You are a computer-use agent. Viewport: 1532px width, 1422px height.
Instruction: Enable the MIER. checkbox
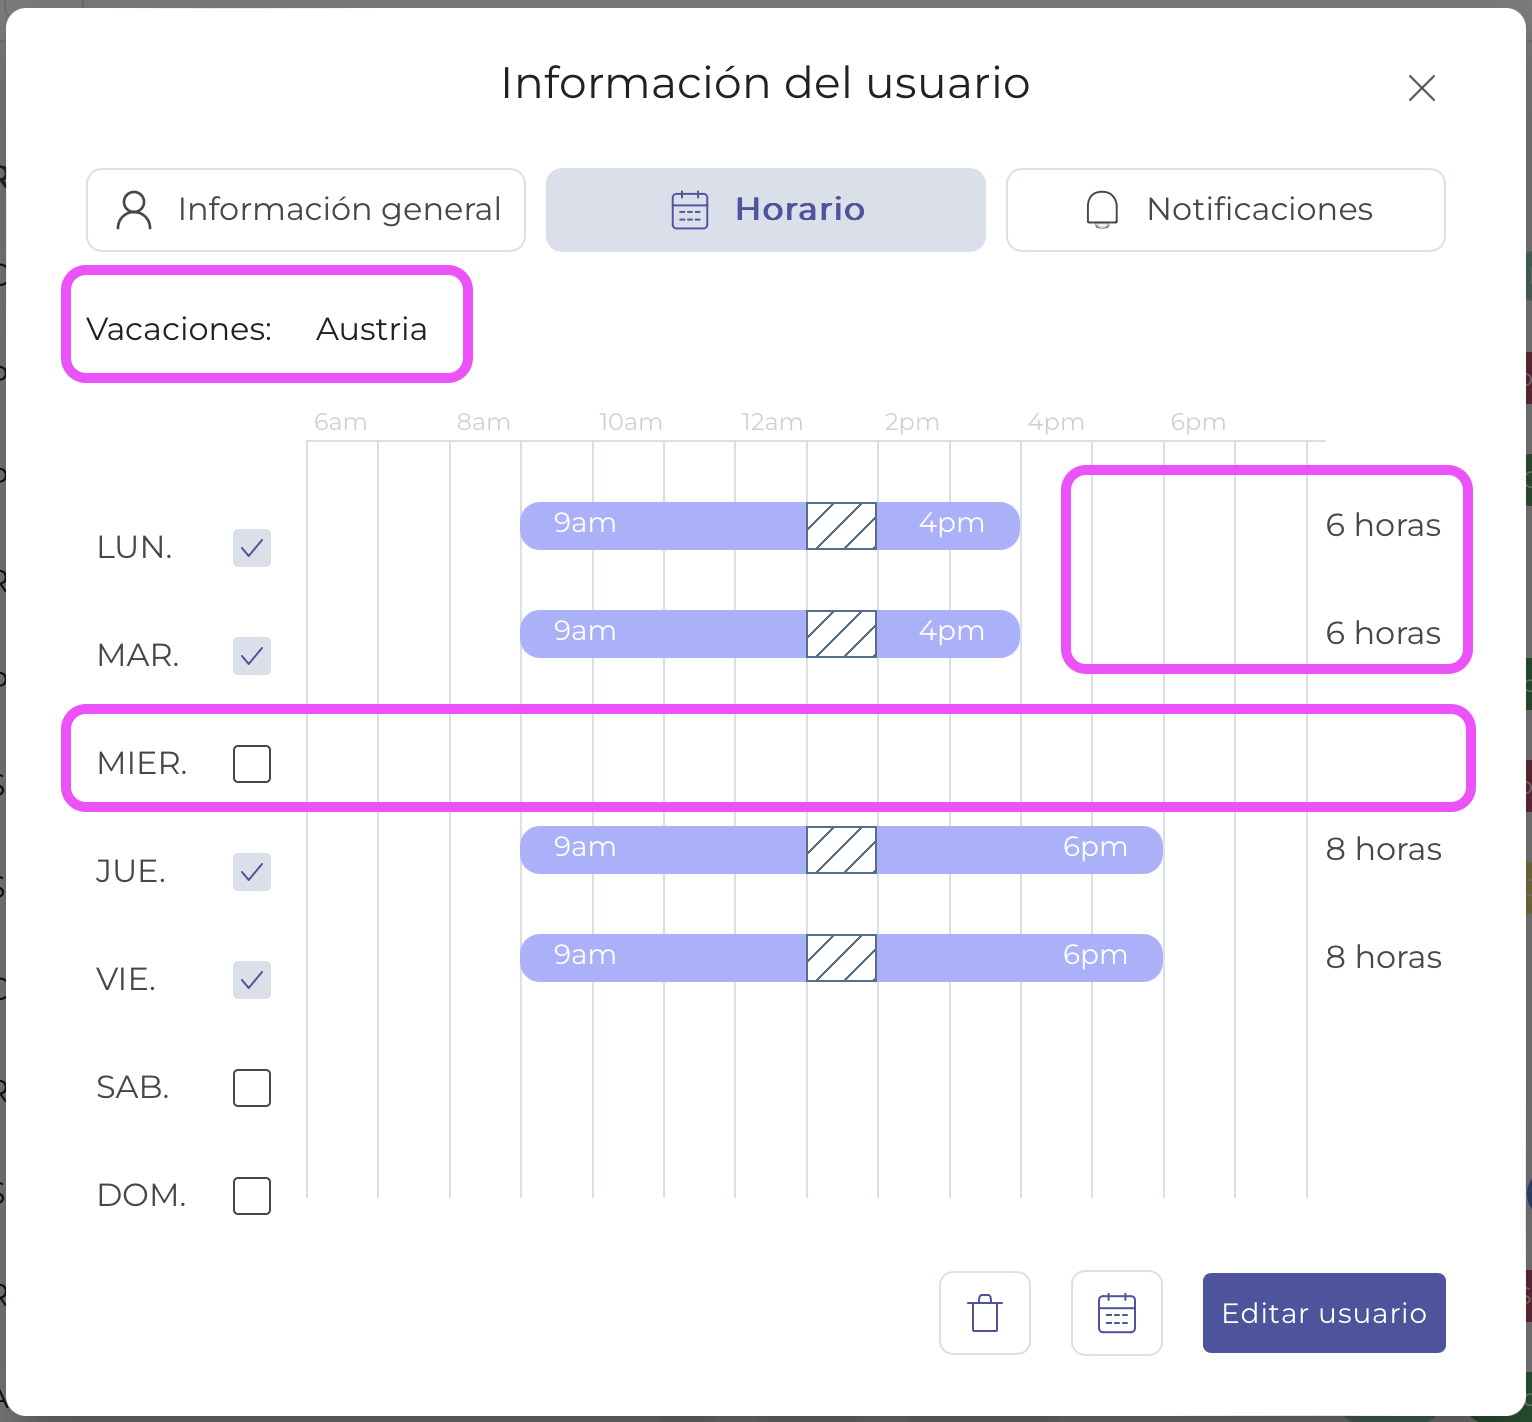(x=252, y=764)
